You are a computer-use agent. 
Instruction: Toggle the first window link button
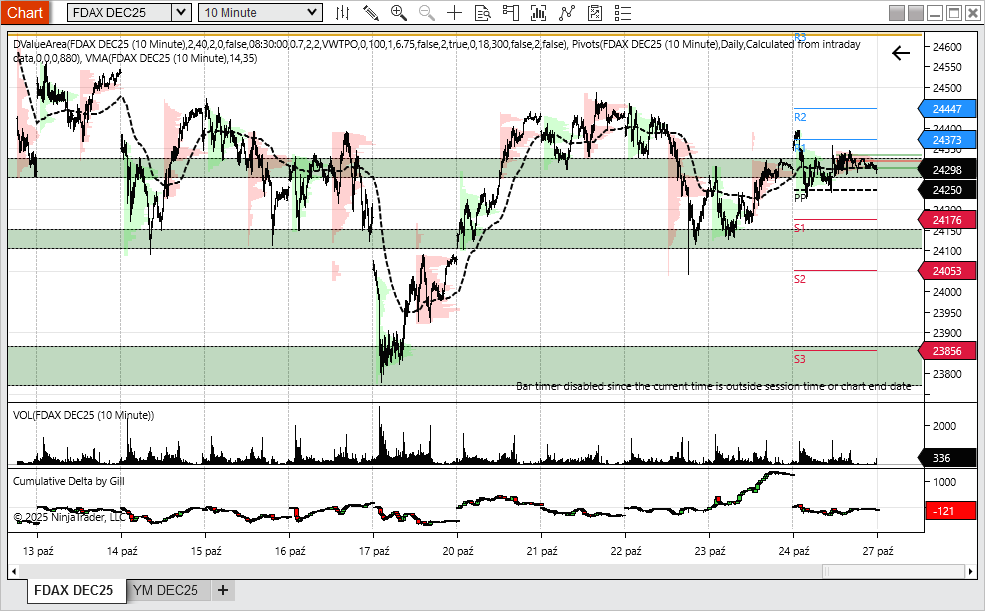(897, 13)
